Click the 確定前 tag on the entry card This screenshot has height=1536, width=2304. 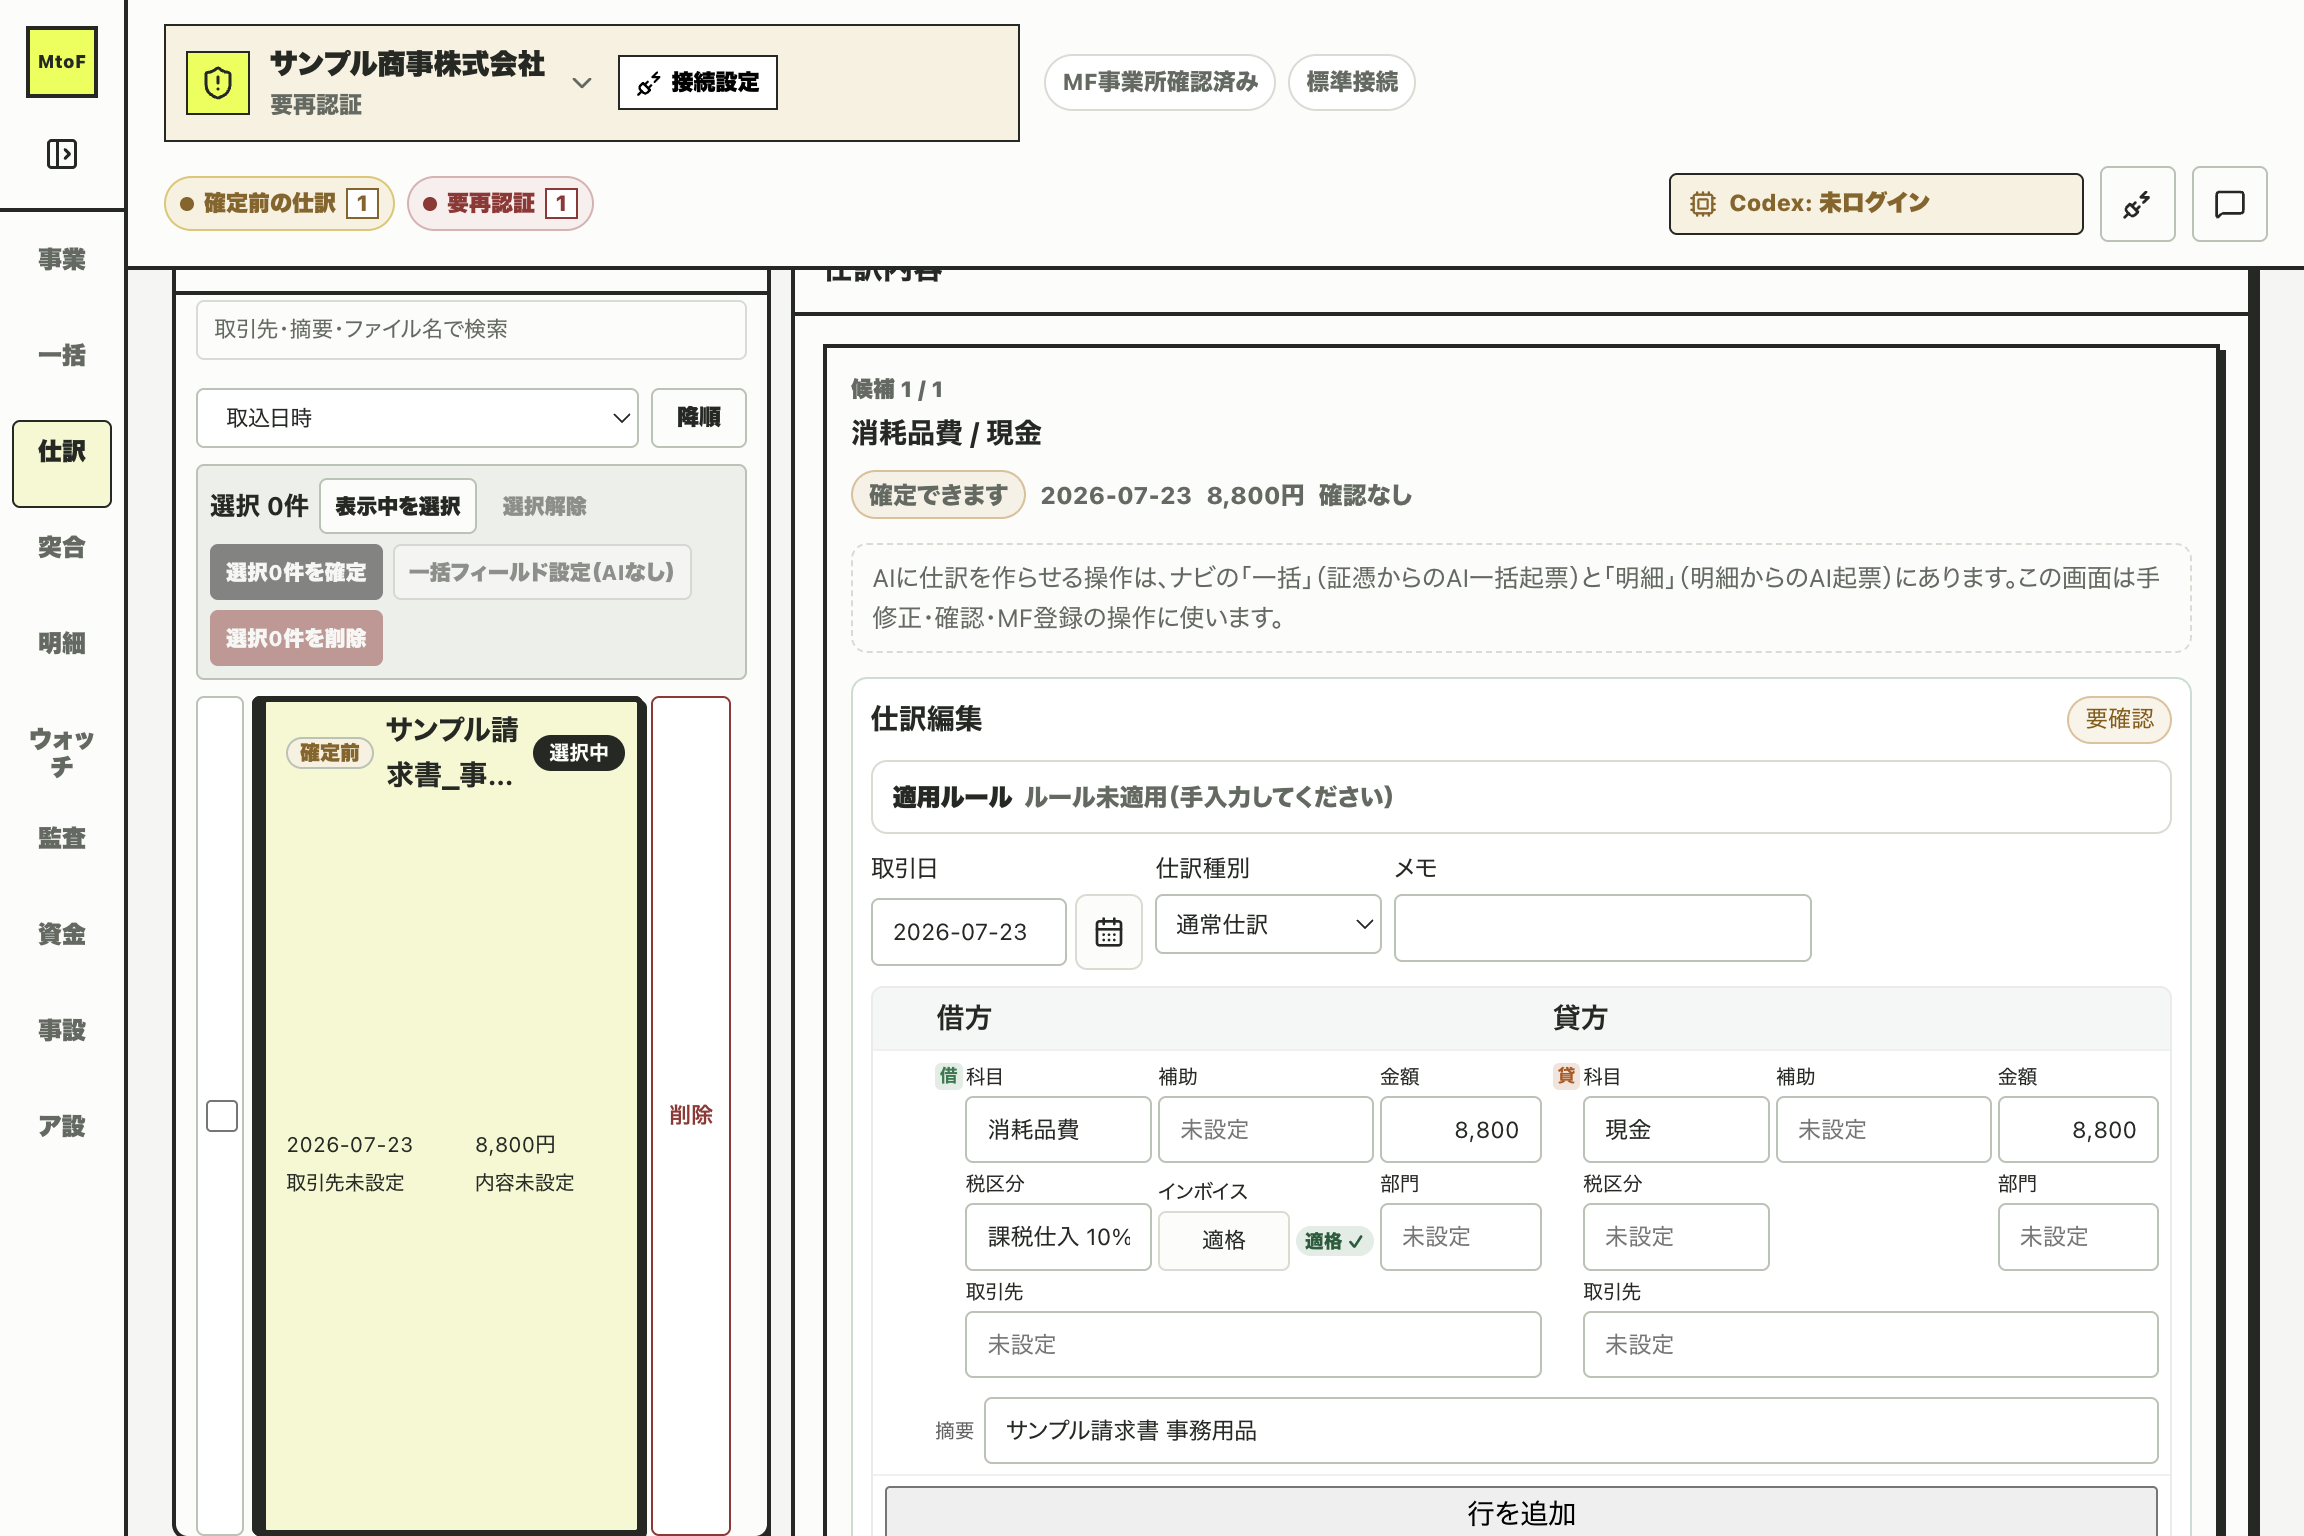[x=330, y=753]
